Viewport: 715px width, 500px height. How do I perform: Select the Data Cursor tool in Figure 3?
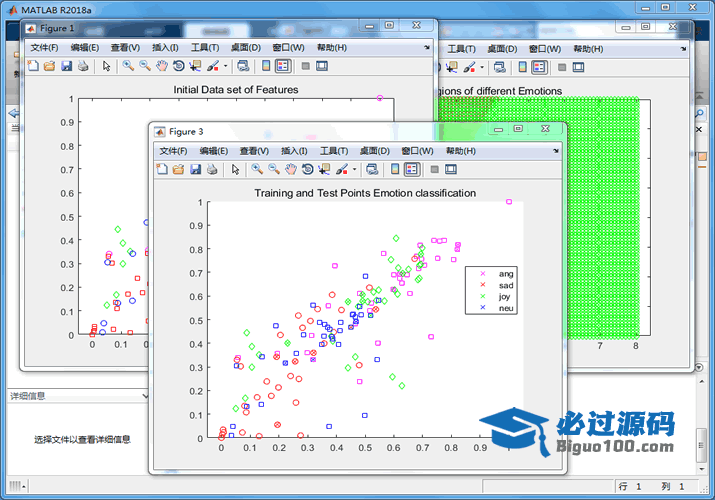click(324, 170)
